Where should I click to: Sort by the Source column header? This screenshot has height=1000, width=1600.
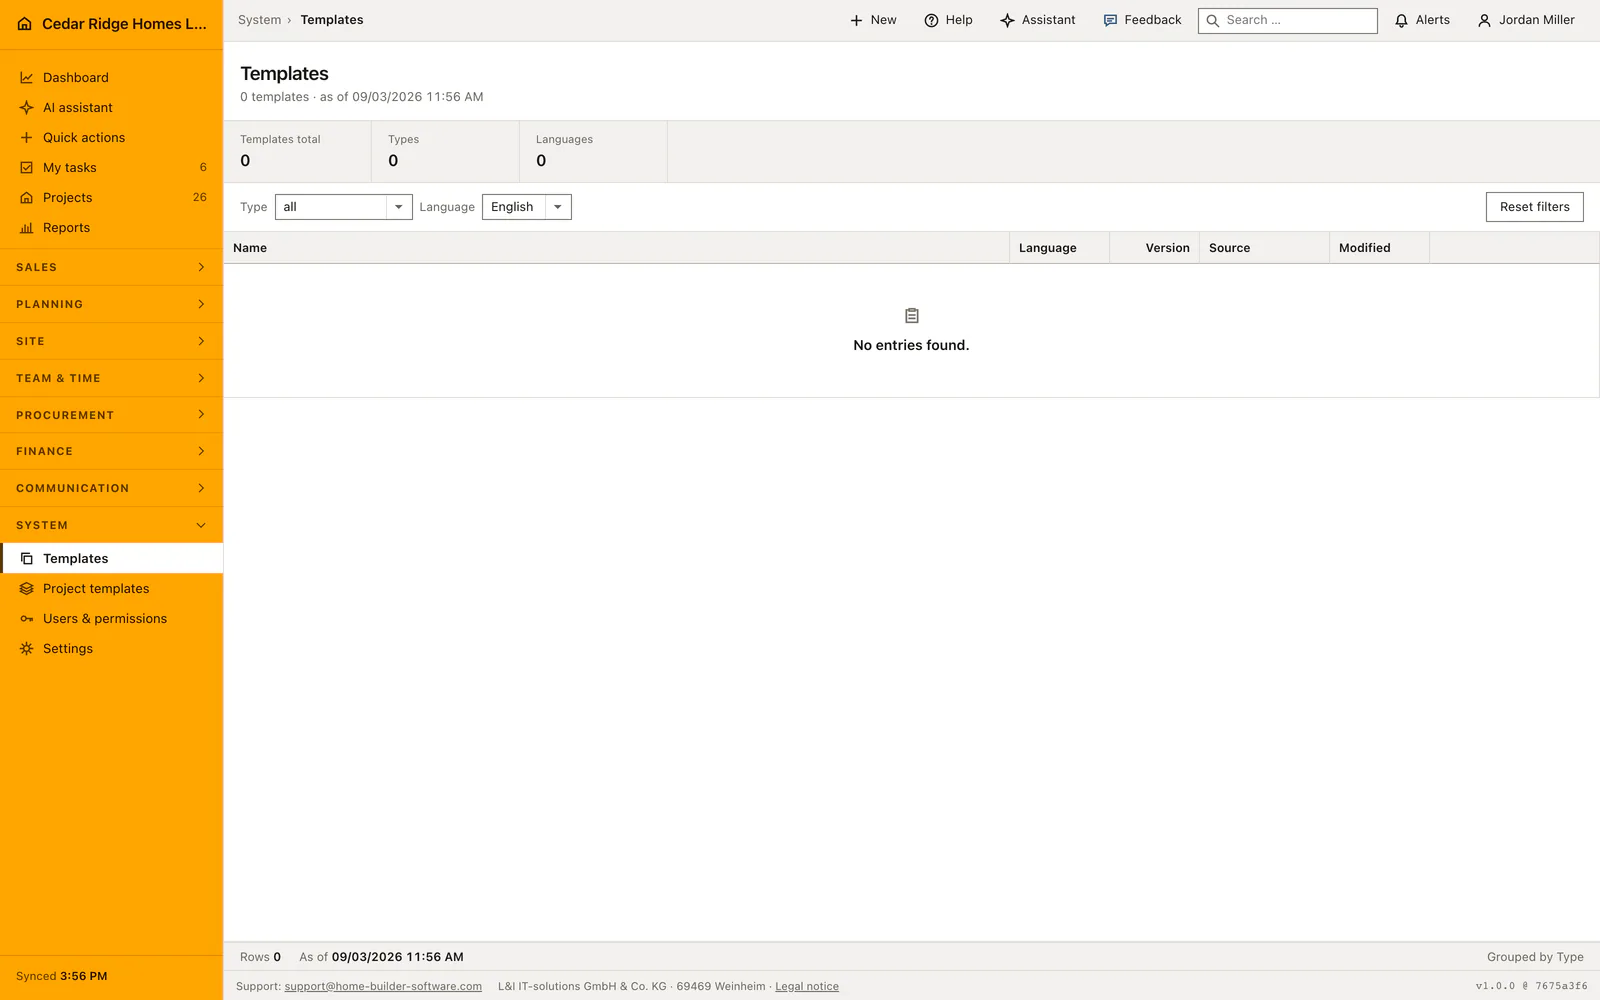click(x=1264, y=248)
